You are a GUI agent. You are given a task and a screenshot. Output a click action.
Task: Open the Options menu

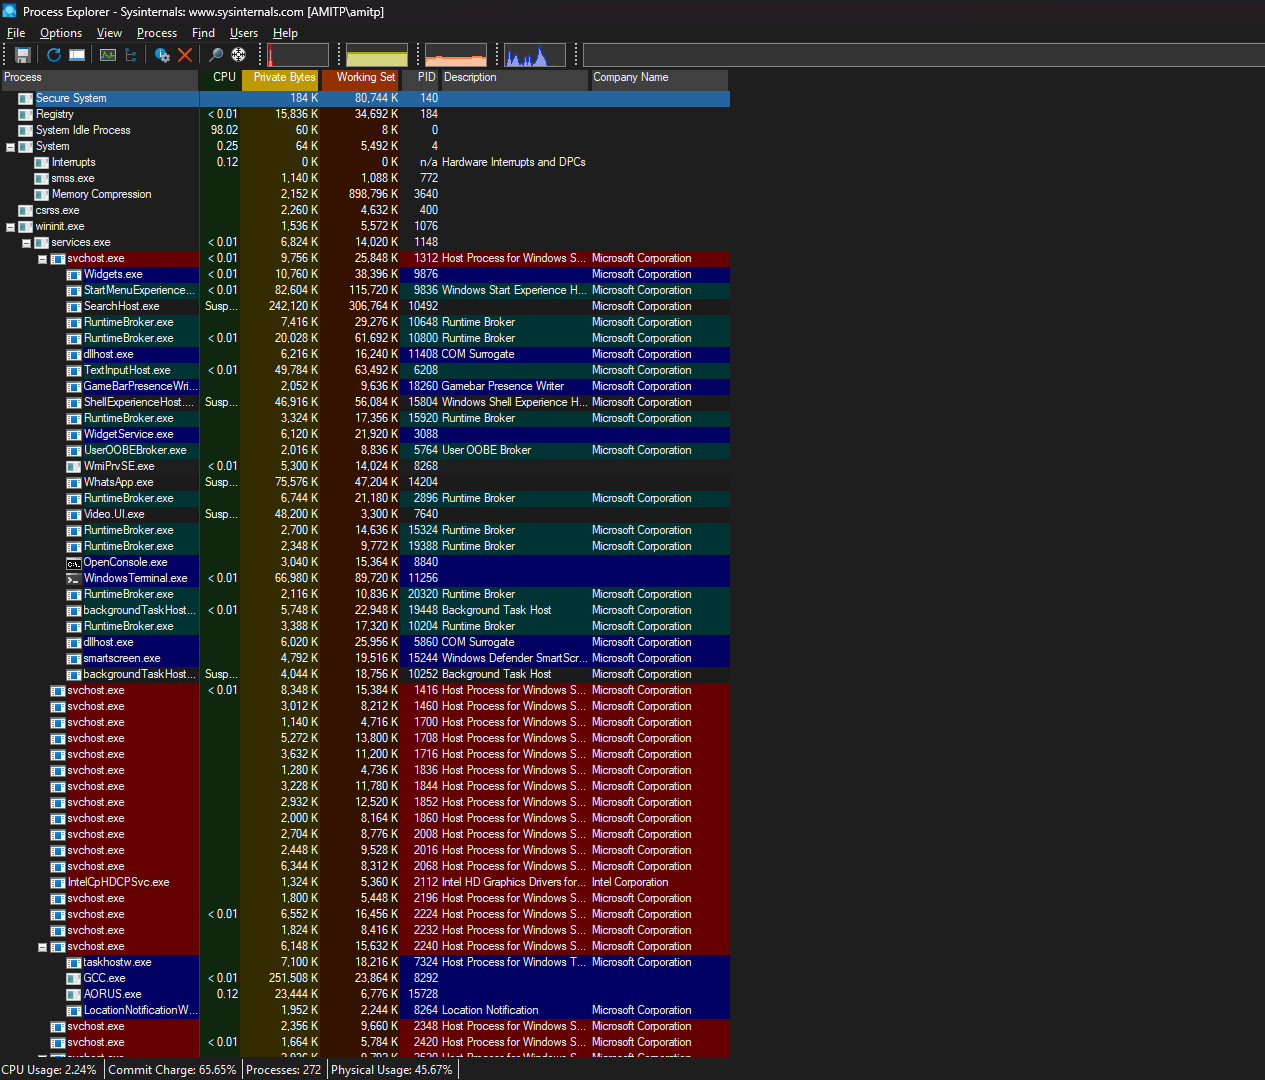(61, 33)
